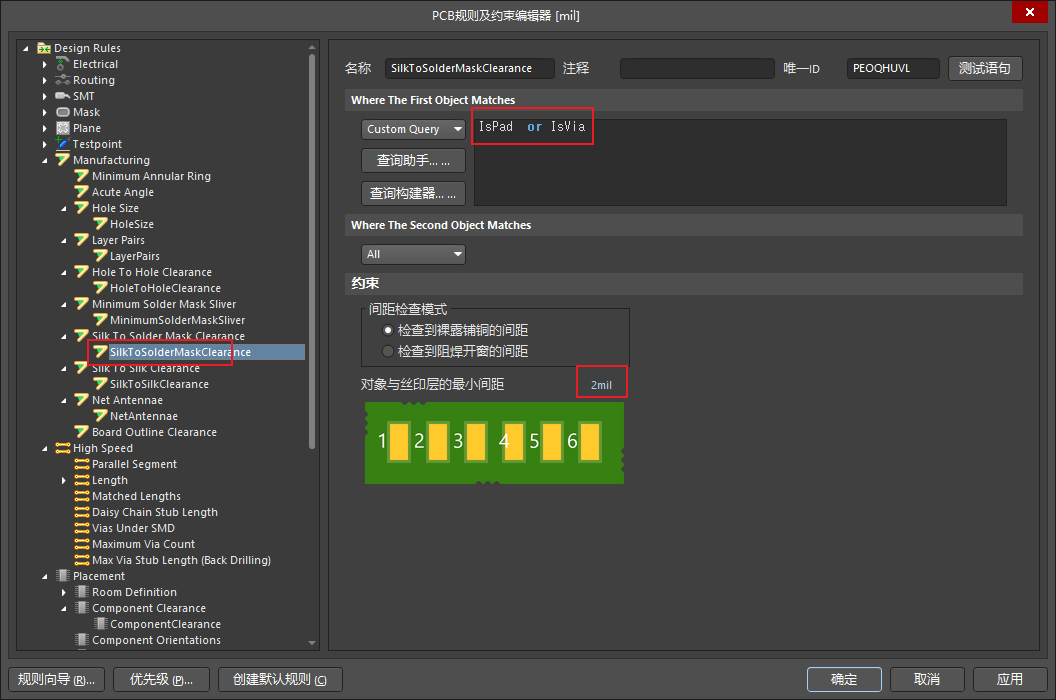This screenshot has height=700, width=1056.
Task: Click the 优先级 priorities button
Action: (x=162, y=679)
